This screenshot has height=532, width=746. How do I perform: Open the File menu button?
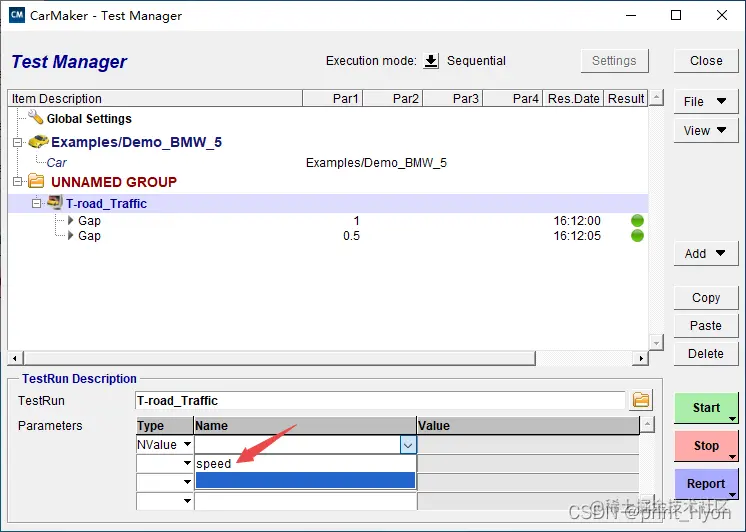[706, 101]
